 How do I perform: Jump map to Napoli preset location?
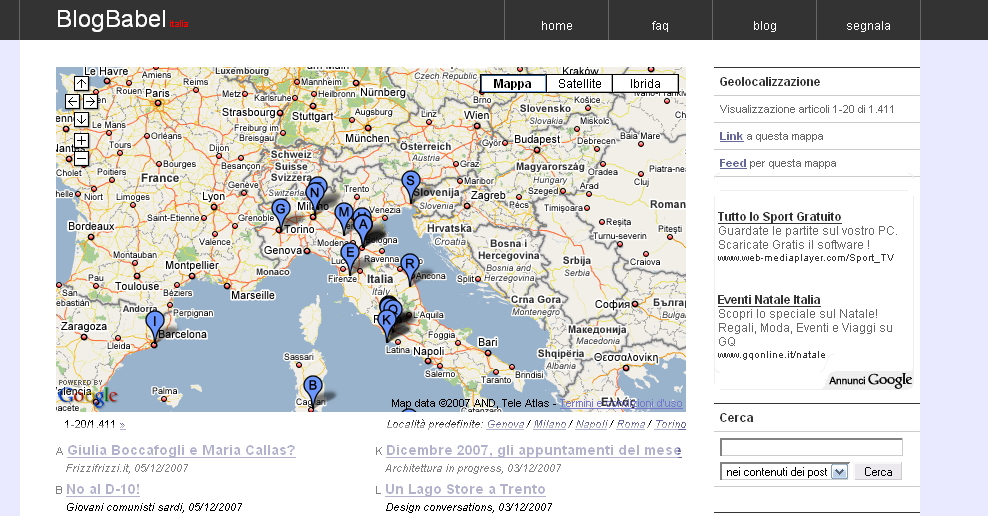point(592,424)
